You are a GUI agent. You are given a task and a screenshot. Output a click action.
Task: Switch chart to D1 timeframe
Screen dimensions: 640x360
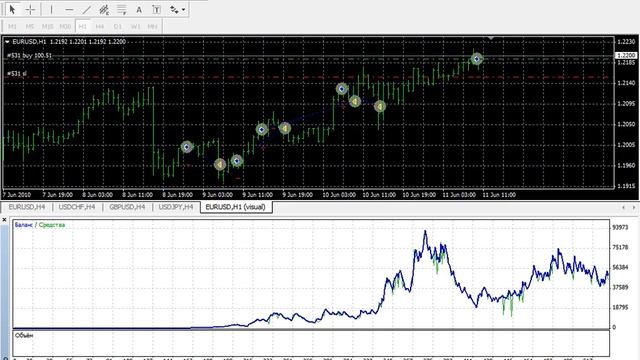[x=118, y=26]
